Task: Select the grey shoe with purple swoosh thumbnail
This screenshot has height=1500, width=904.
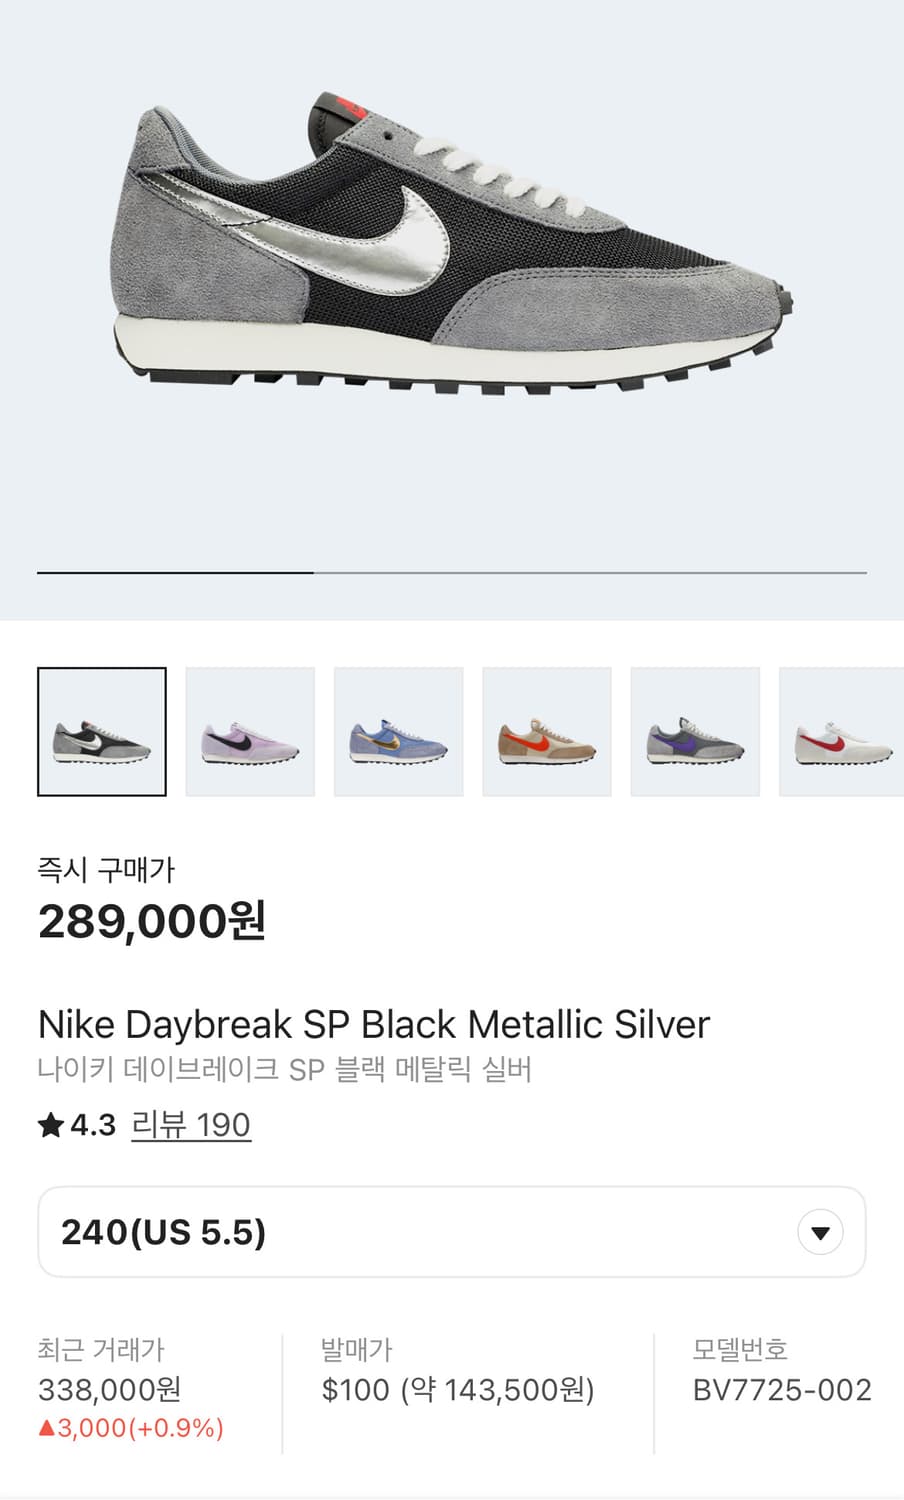Action: tap(695, 732)
